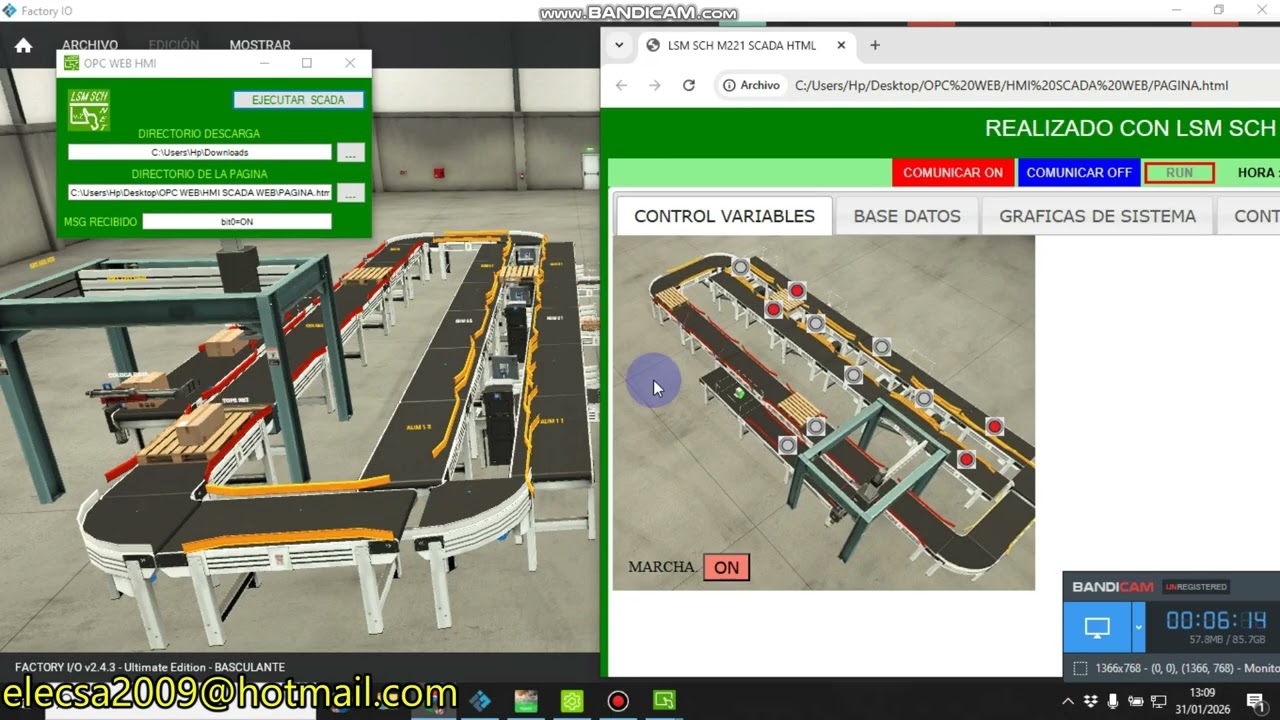
Task: Open a new browser tab
Action: [875, 45]
